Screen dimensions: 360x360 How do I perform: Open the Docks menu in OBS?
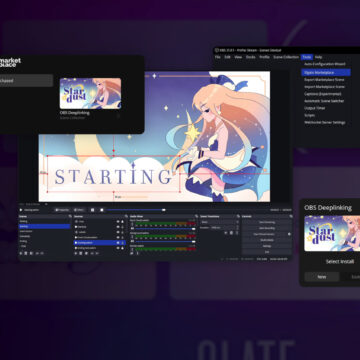click(251, 57)
